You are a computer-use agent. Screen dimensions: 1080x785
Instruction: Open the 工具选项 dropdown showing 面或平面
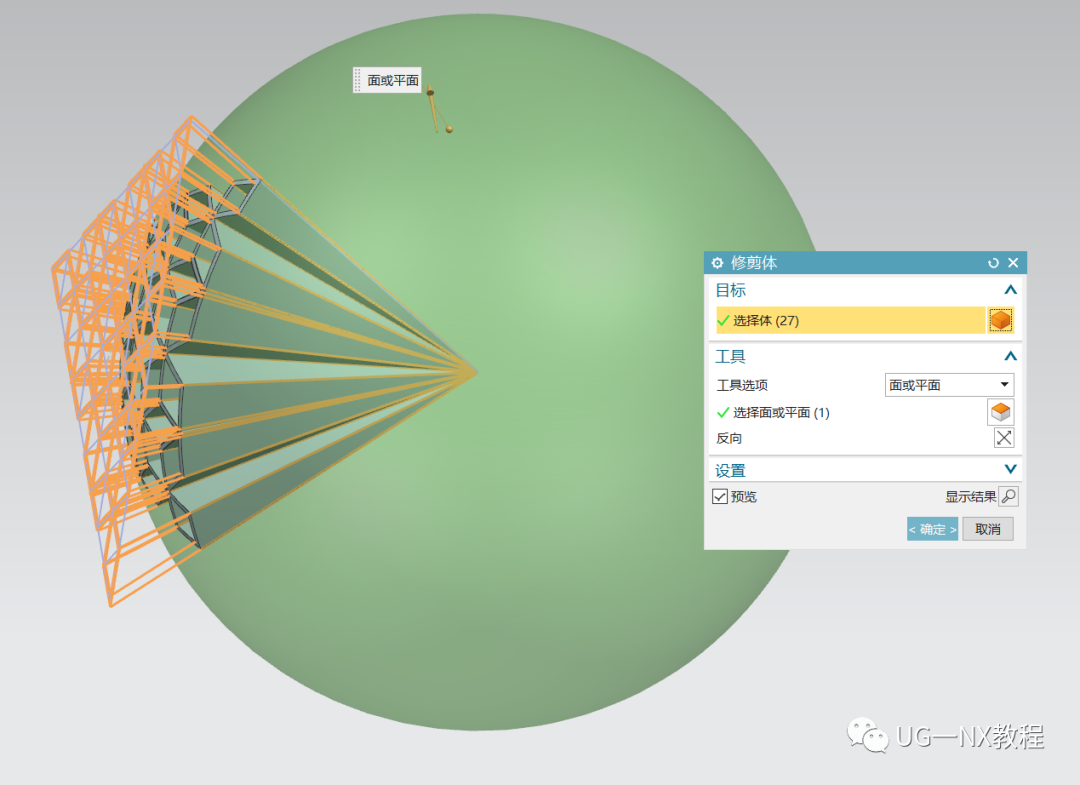pyautogui.click(x=949, y=385)
